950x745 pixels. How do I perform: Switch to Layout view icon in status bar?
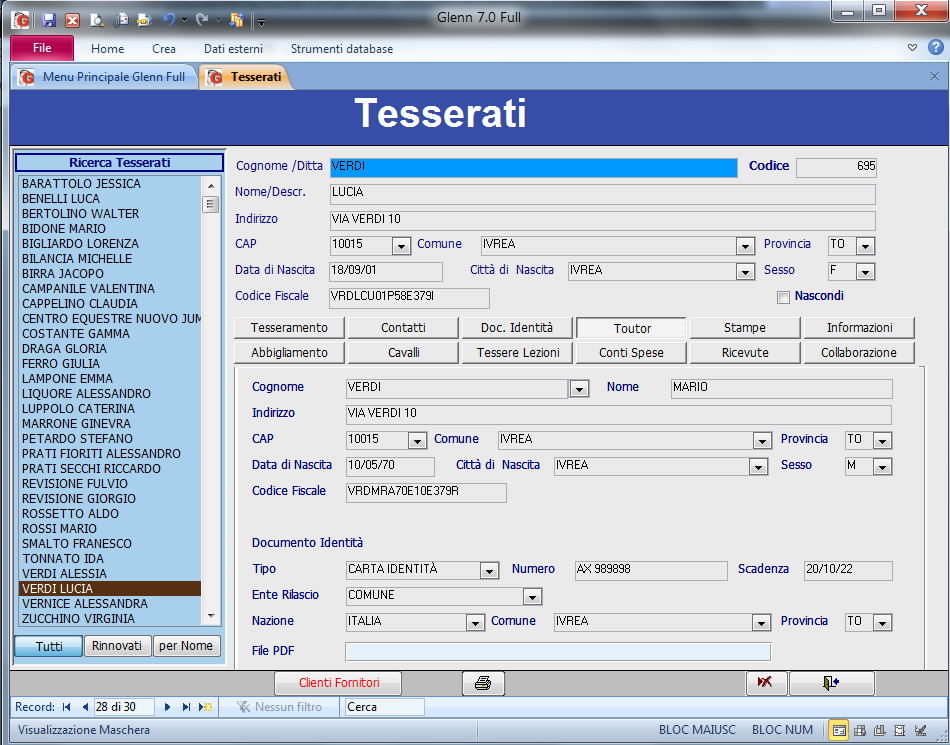pyautogui.click(x=900, y=730)
